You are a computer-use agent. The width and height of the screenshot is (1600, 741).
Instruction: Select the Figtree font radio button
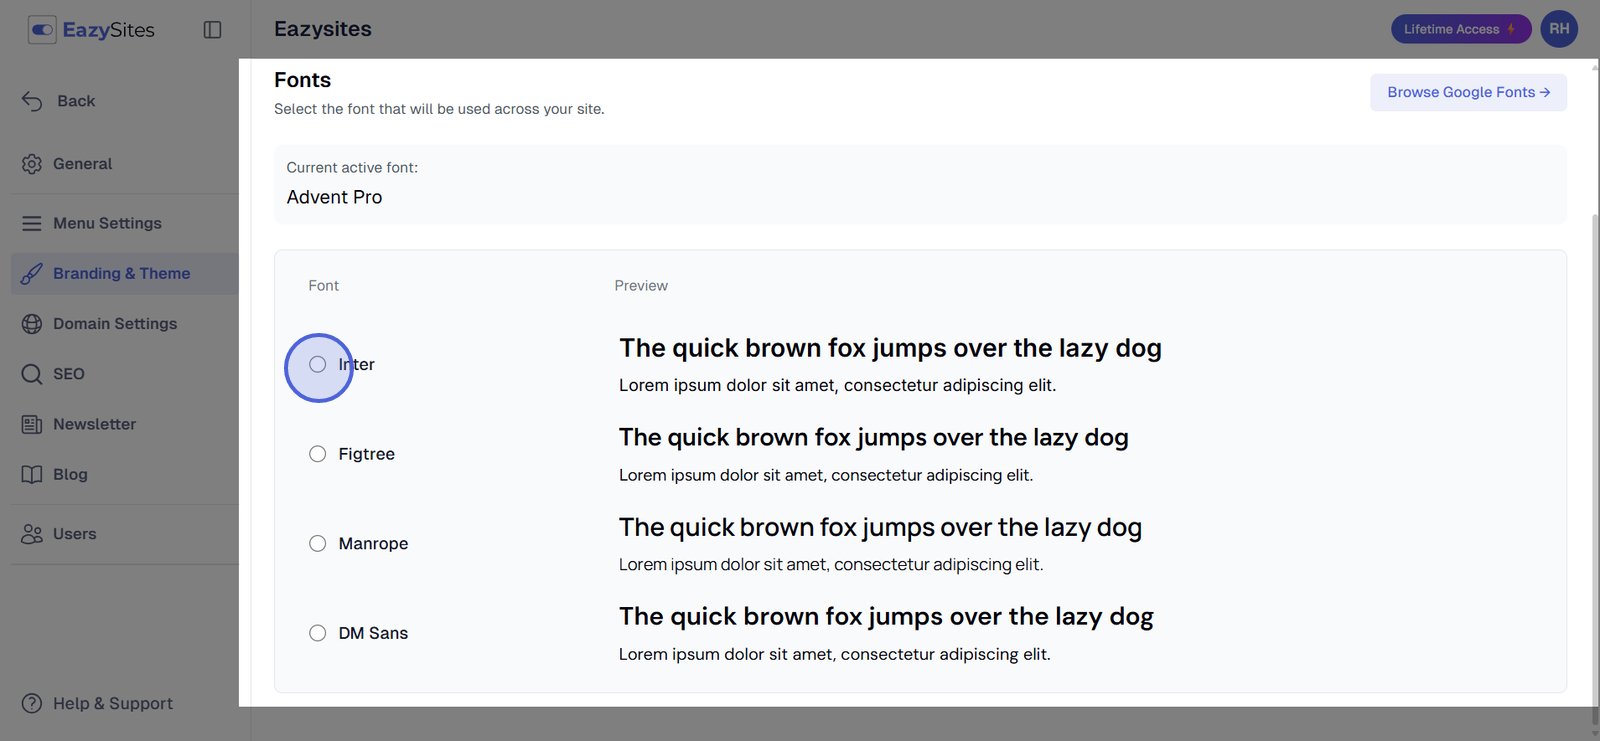[318, 454]
